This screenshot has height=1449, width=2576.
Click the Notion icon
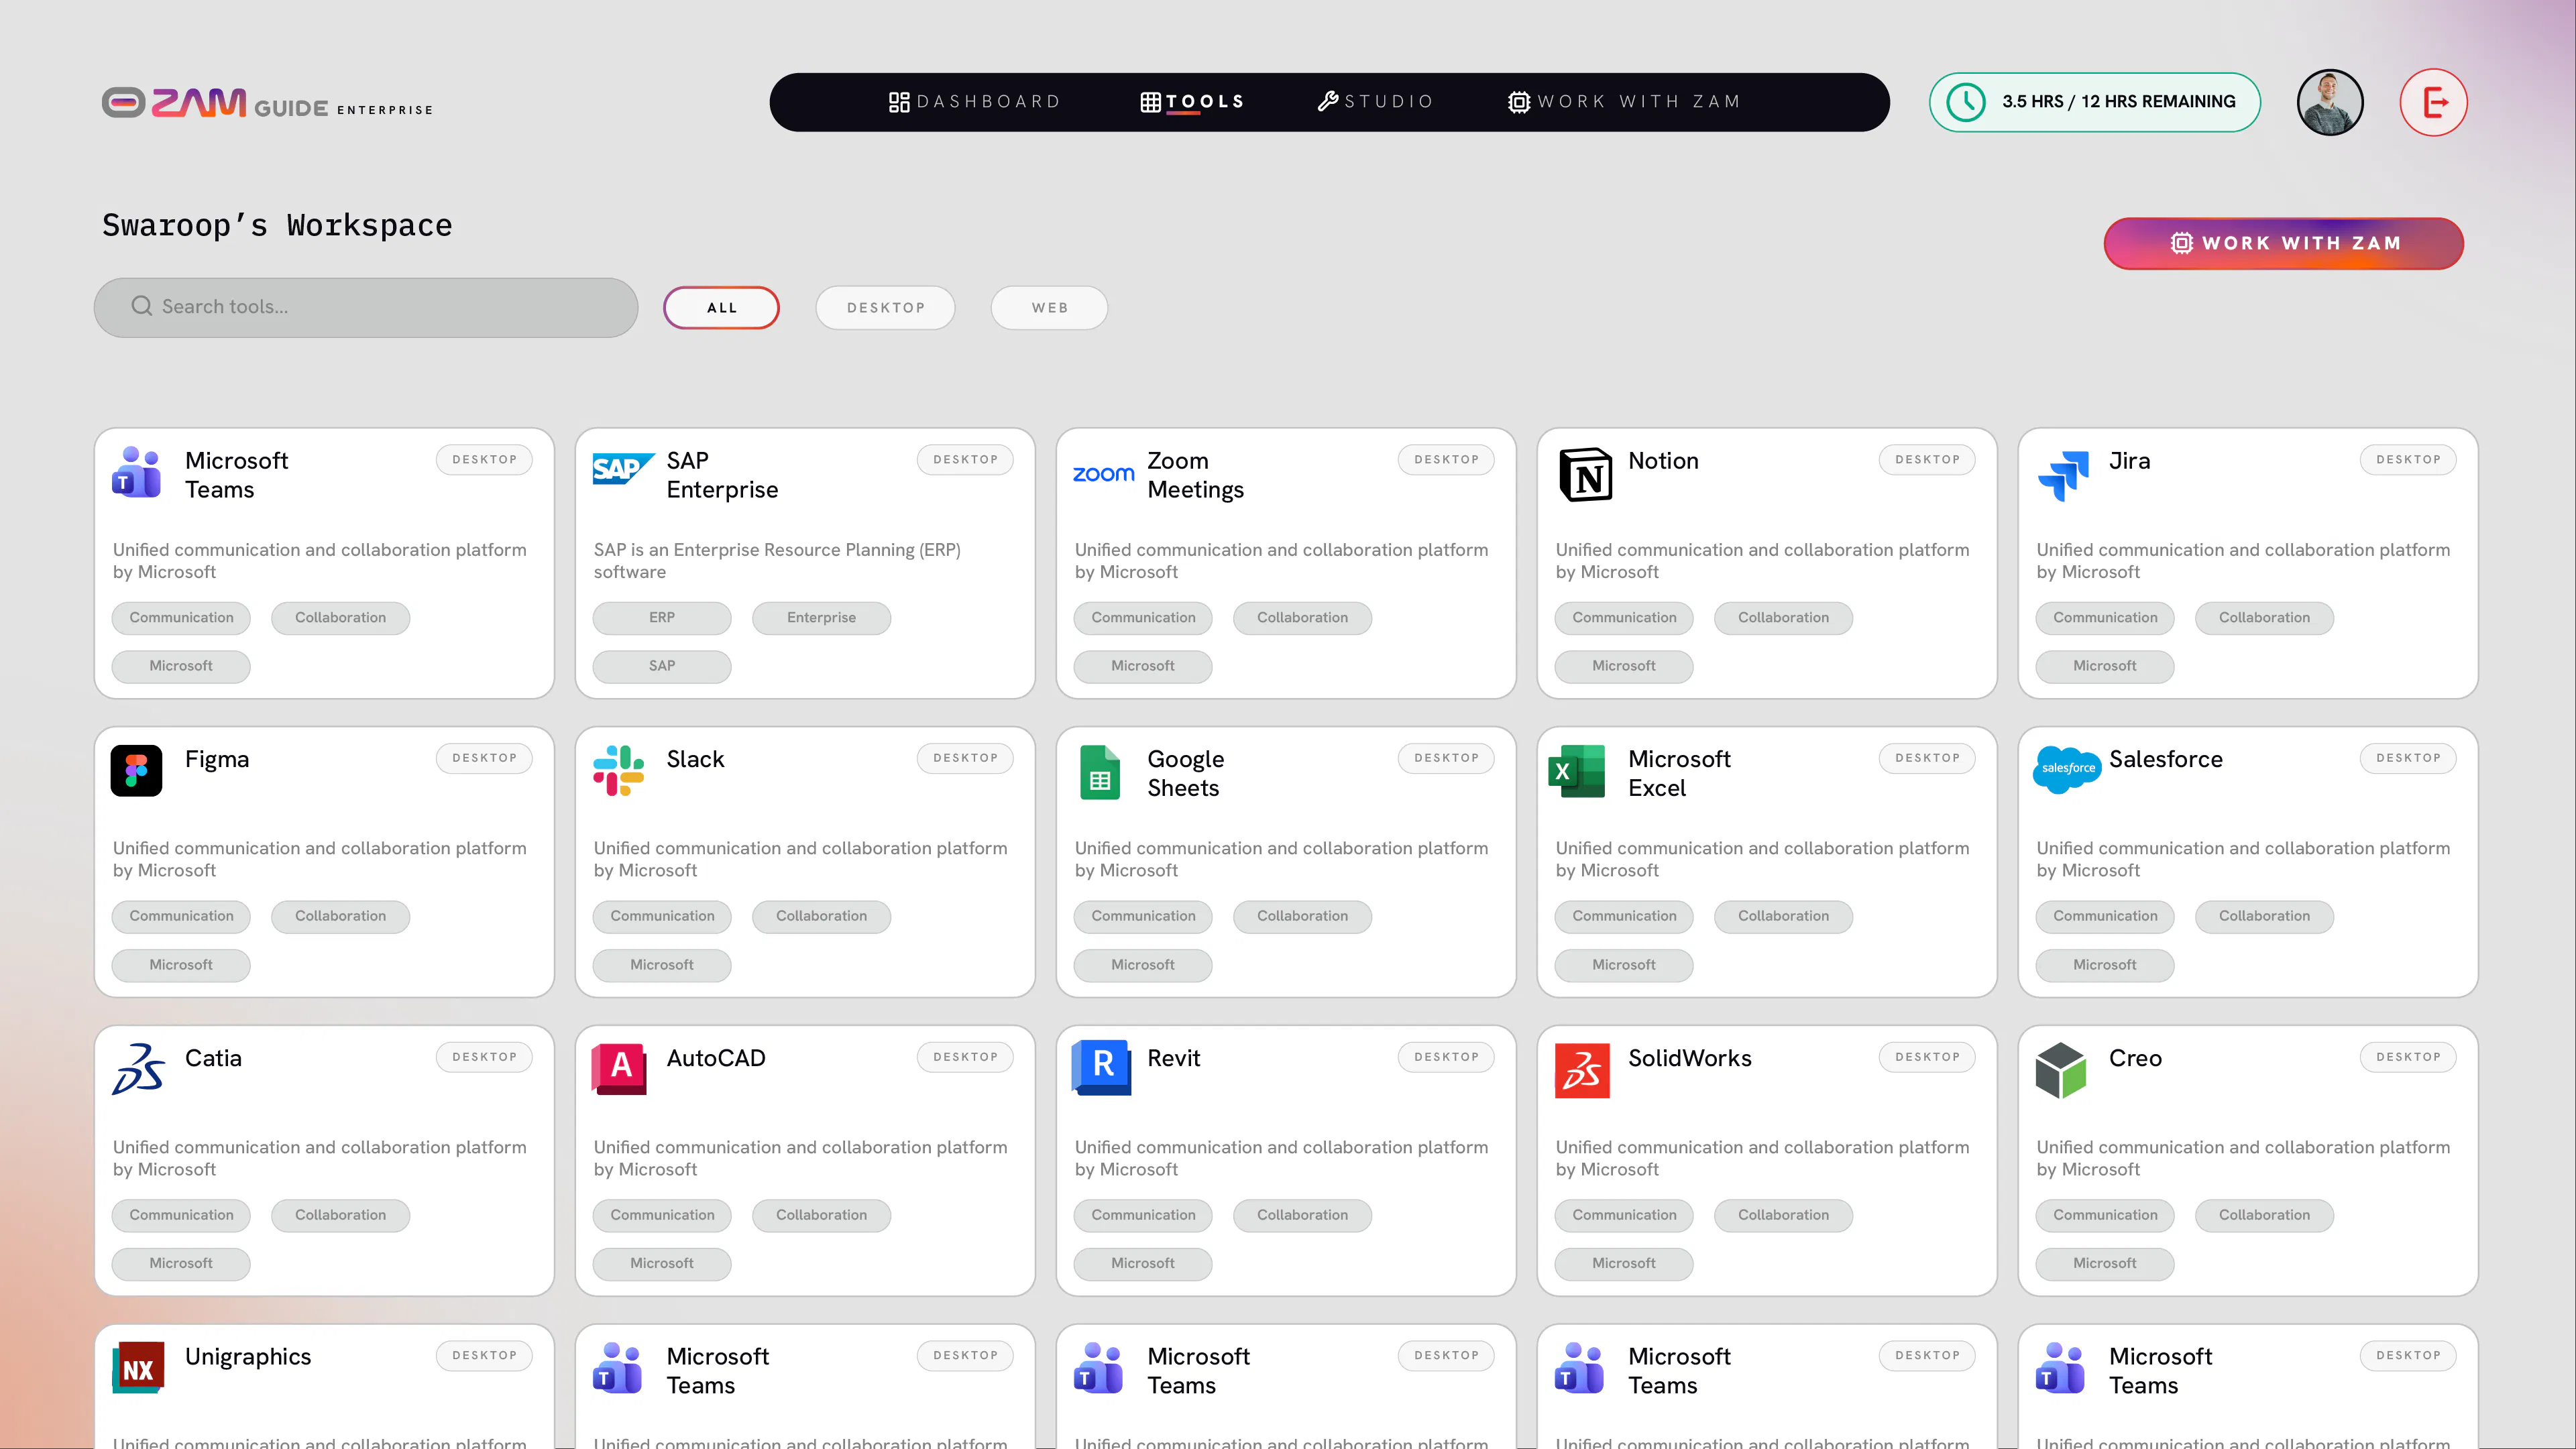1585,474
